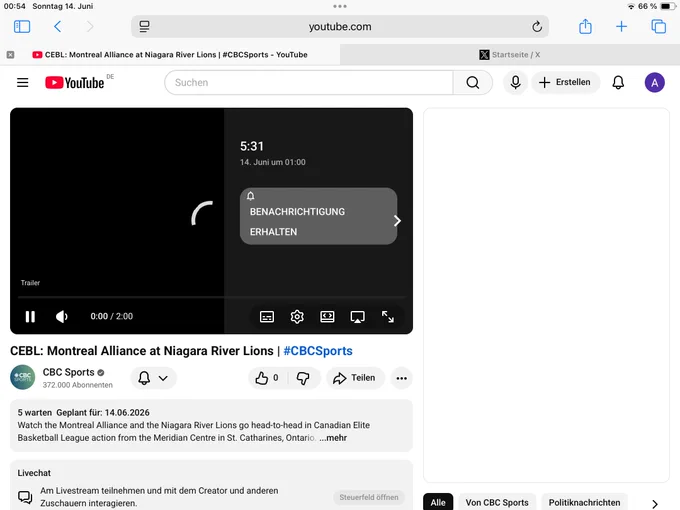680x510 pixels.
Task: Click the Teilen share button
Action: (x=354, y=378)
